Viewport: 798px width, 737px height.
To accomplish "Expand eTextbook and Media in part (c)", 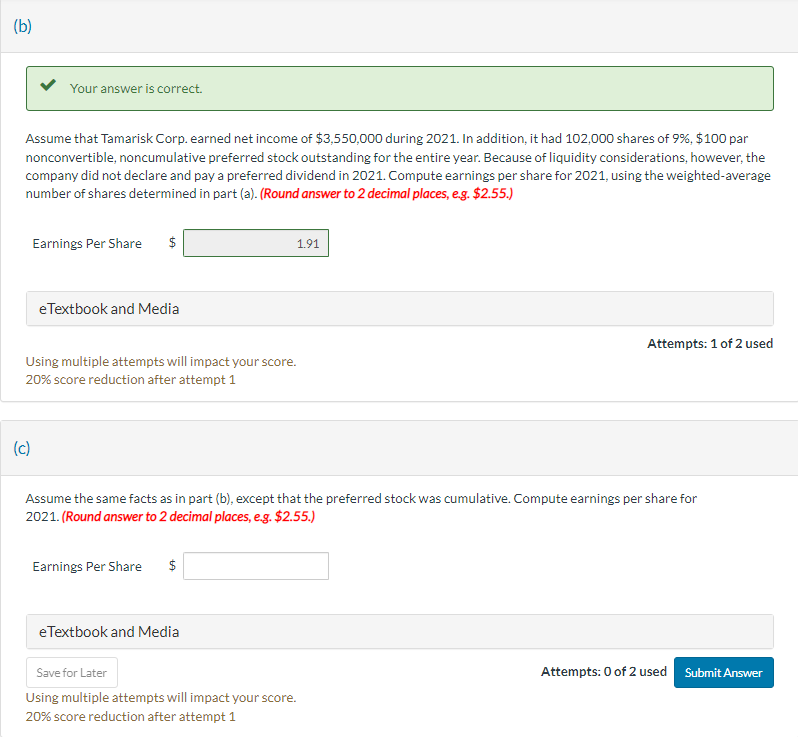I will (x=400, y=632).
